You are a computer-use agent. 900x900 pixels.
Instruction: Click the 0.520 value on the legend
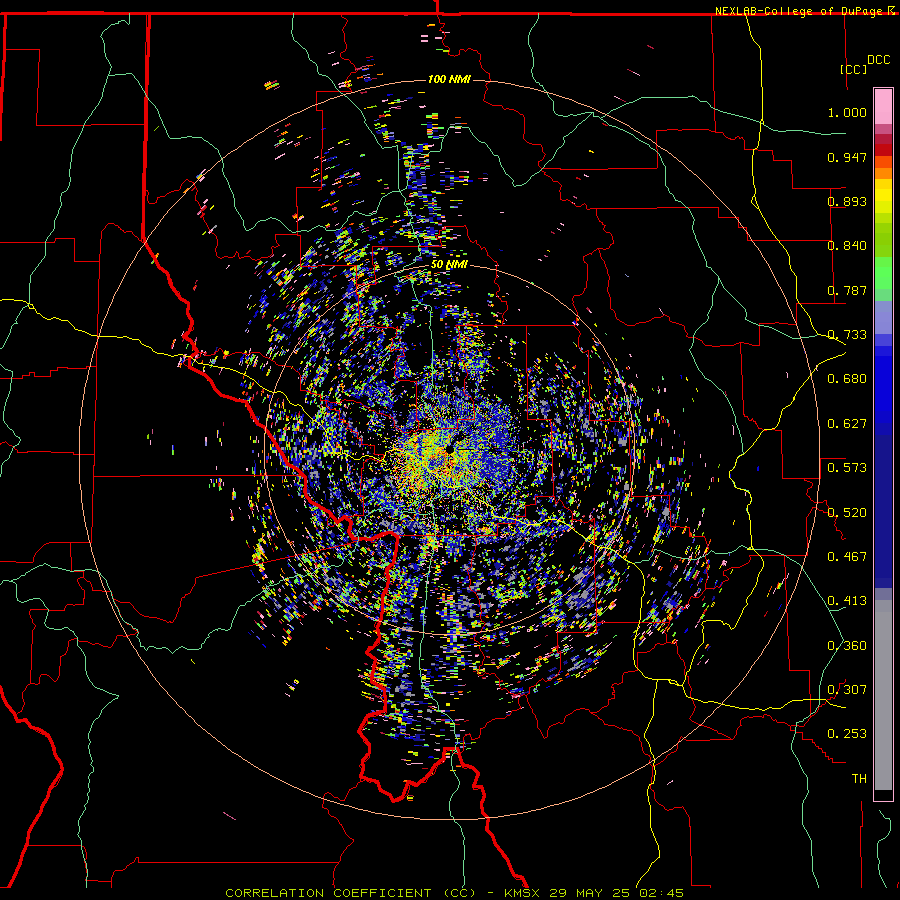click(847, 513)
